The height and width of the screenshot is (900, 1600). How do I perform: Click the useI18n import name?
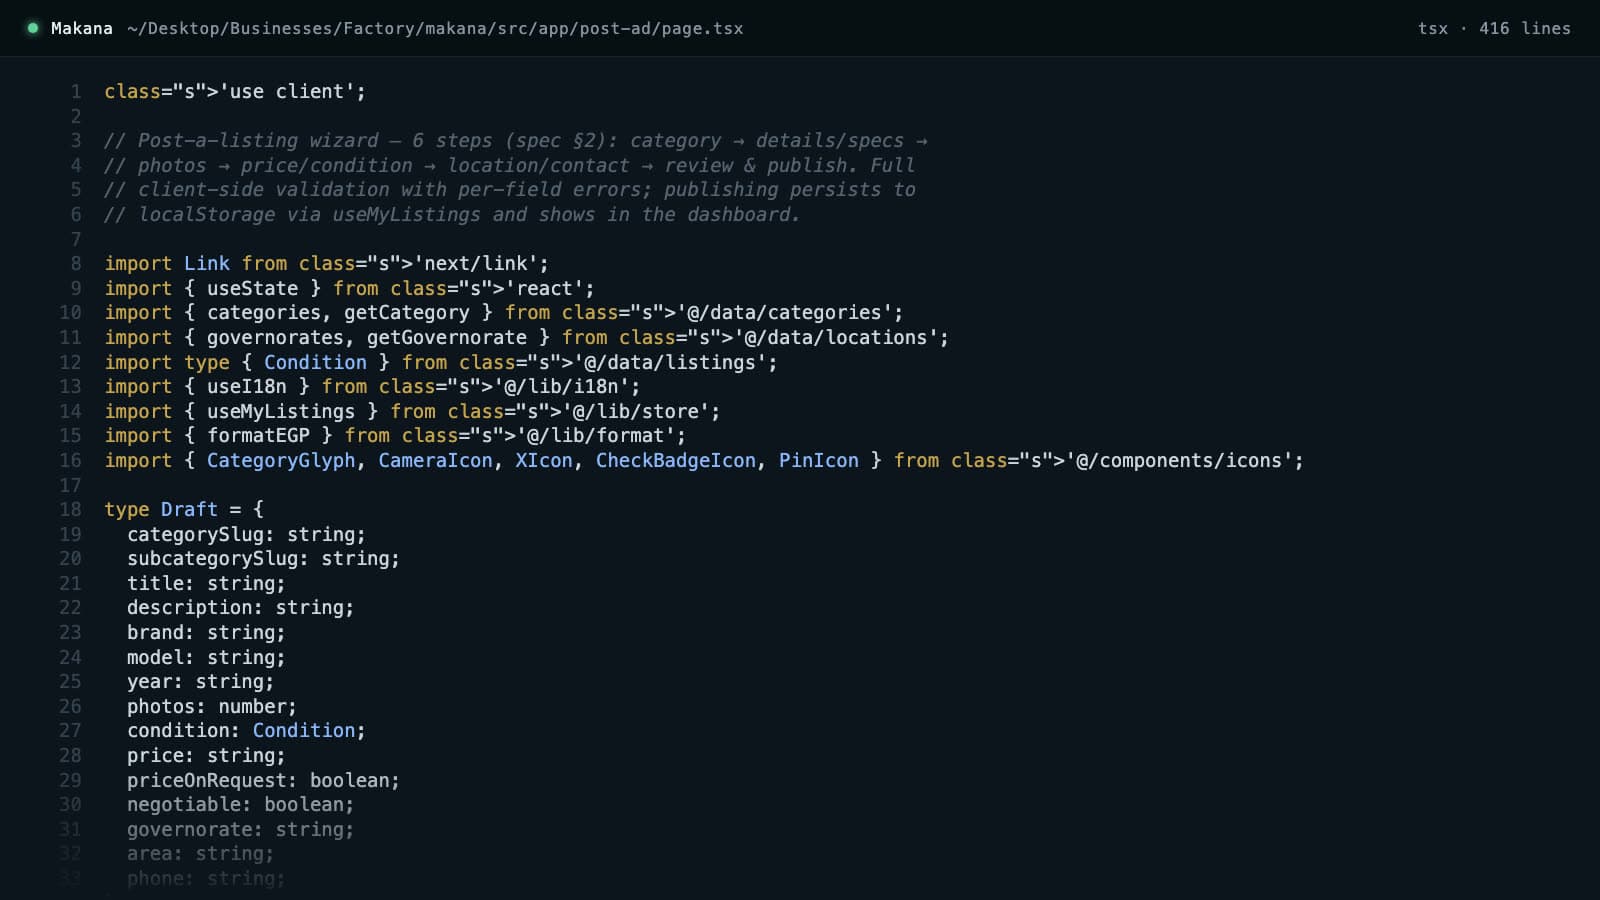(247, 386)
